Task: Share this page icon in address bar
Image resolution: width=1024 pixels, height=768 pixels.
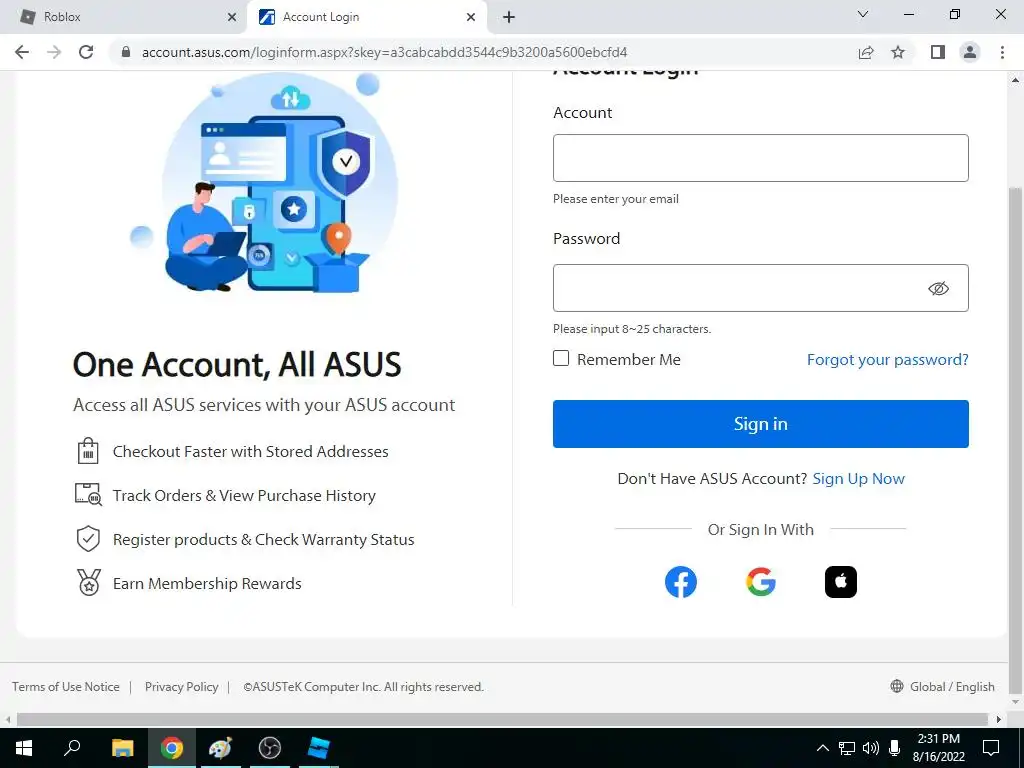Action: pyautogui.click(x=866, y=52)
